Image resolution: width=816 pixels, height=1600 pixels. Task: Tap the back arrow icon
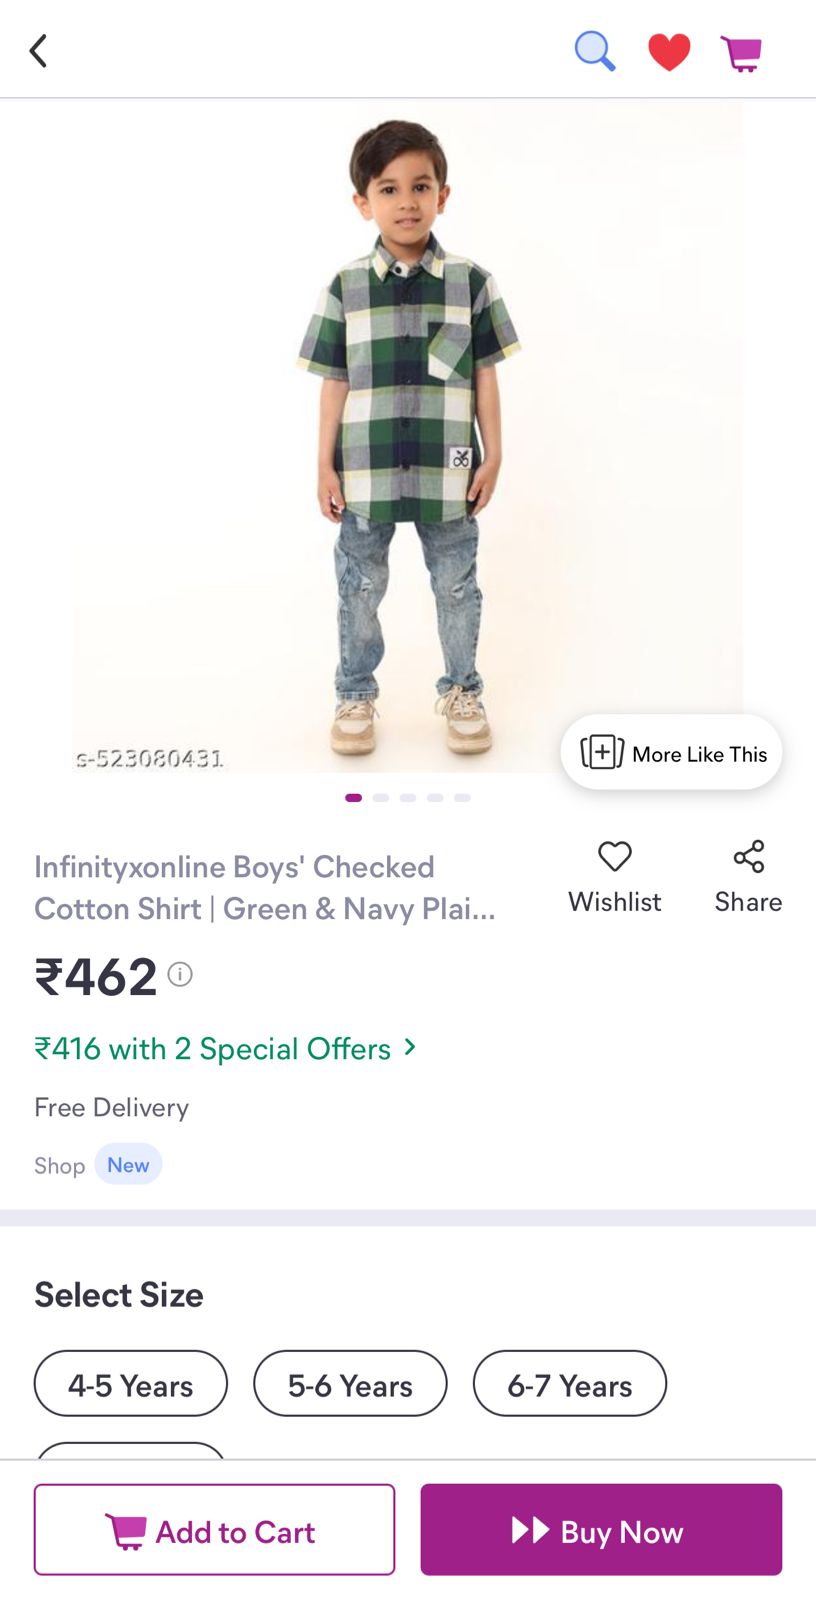[x=39, y=51]
